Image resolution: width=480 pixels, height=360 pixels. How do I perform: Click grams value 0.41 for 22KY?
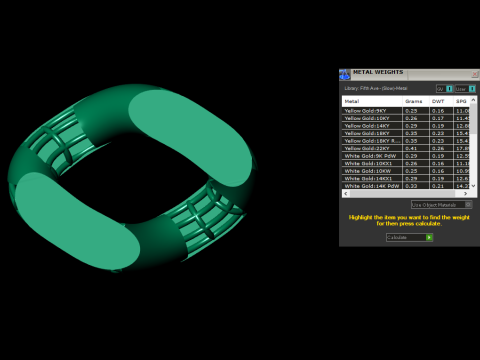tap(411, 148)
